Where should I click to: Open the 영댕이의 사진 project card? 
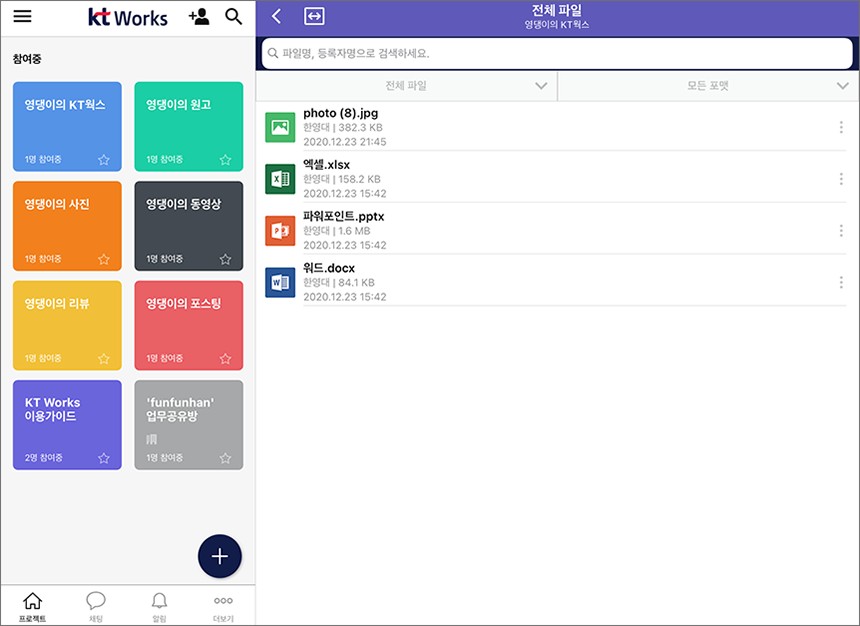(x=67, y=226)
